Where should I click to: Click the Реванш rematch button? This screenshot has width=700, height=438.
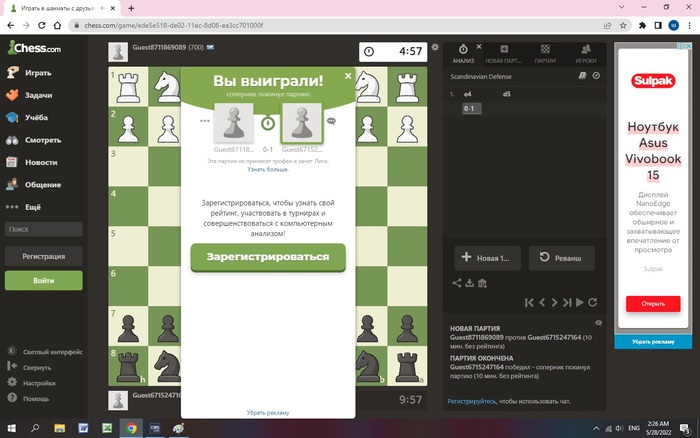(x=562, y=258)
